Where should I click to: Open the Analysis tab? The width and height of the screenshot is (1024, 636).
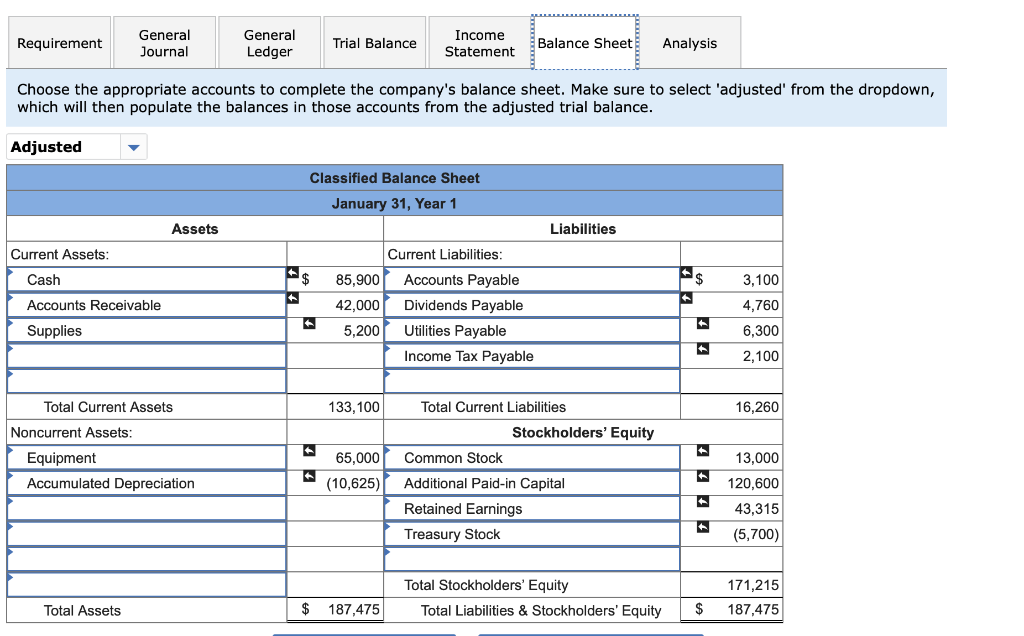click(689, 42)
